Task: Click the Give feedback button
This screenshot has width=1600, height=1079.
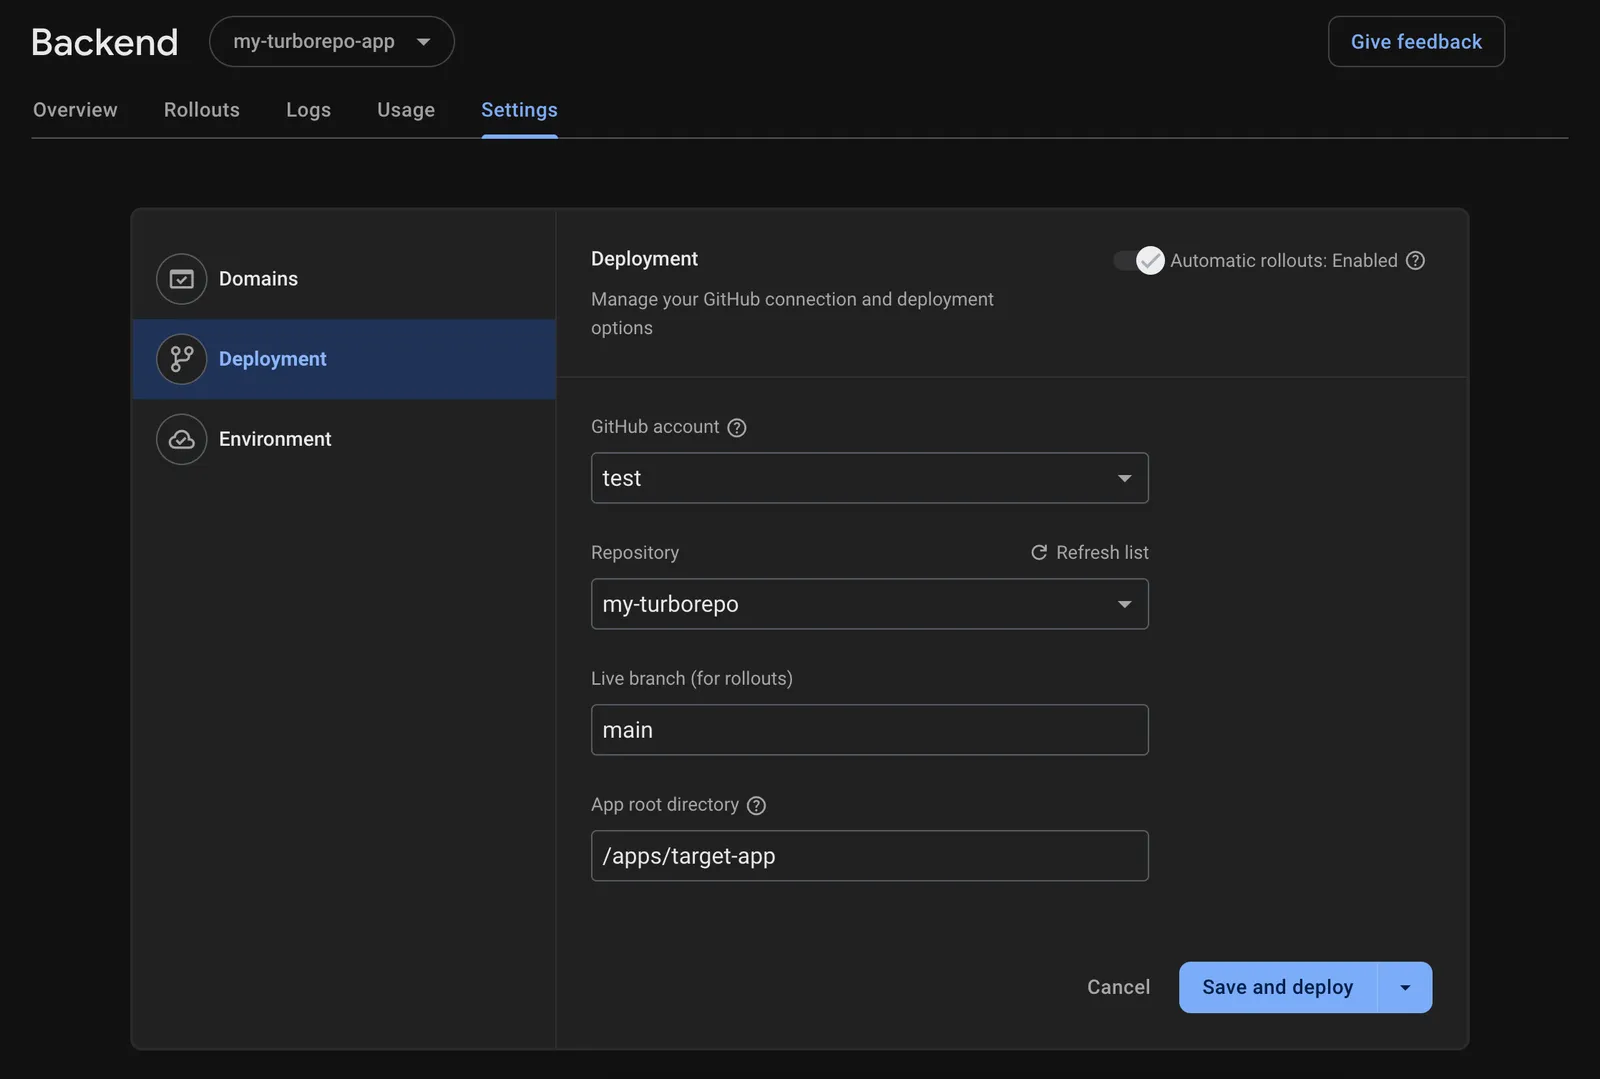Action: tap(1416, 41)
